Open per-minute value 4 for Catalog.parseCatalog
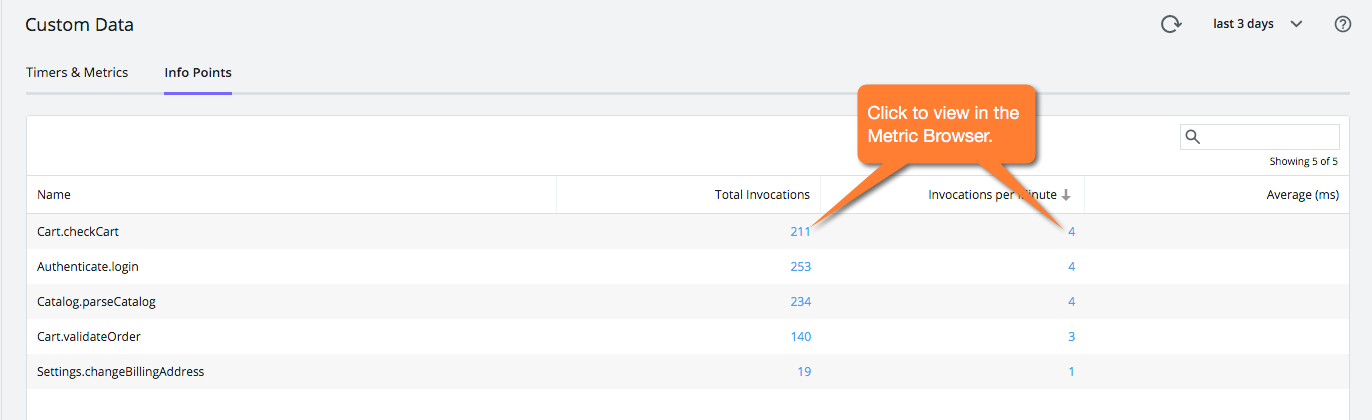The width and height of the screenshot is (1372, 420). pyautogui.click(x=1071, y=301)
